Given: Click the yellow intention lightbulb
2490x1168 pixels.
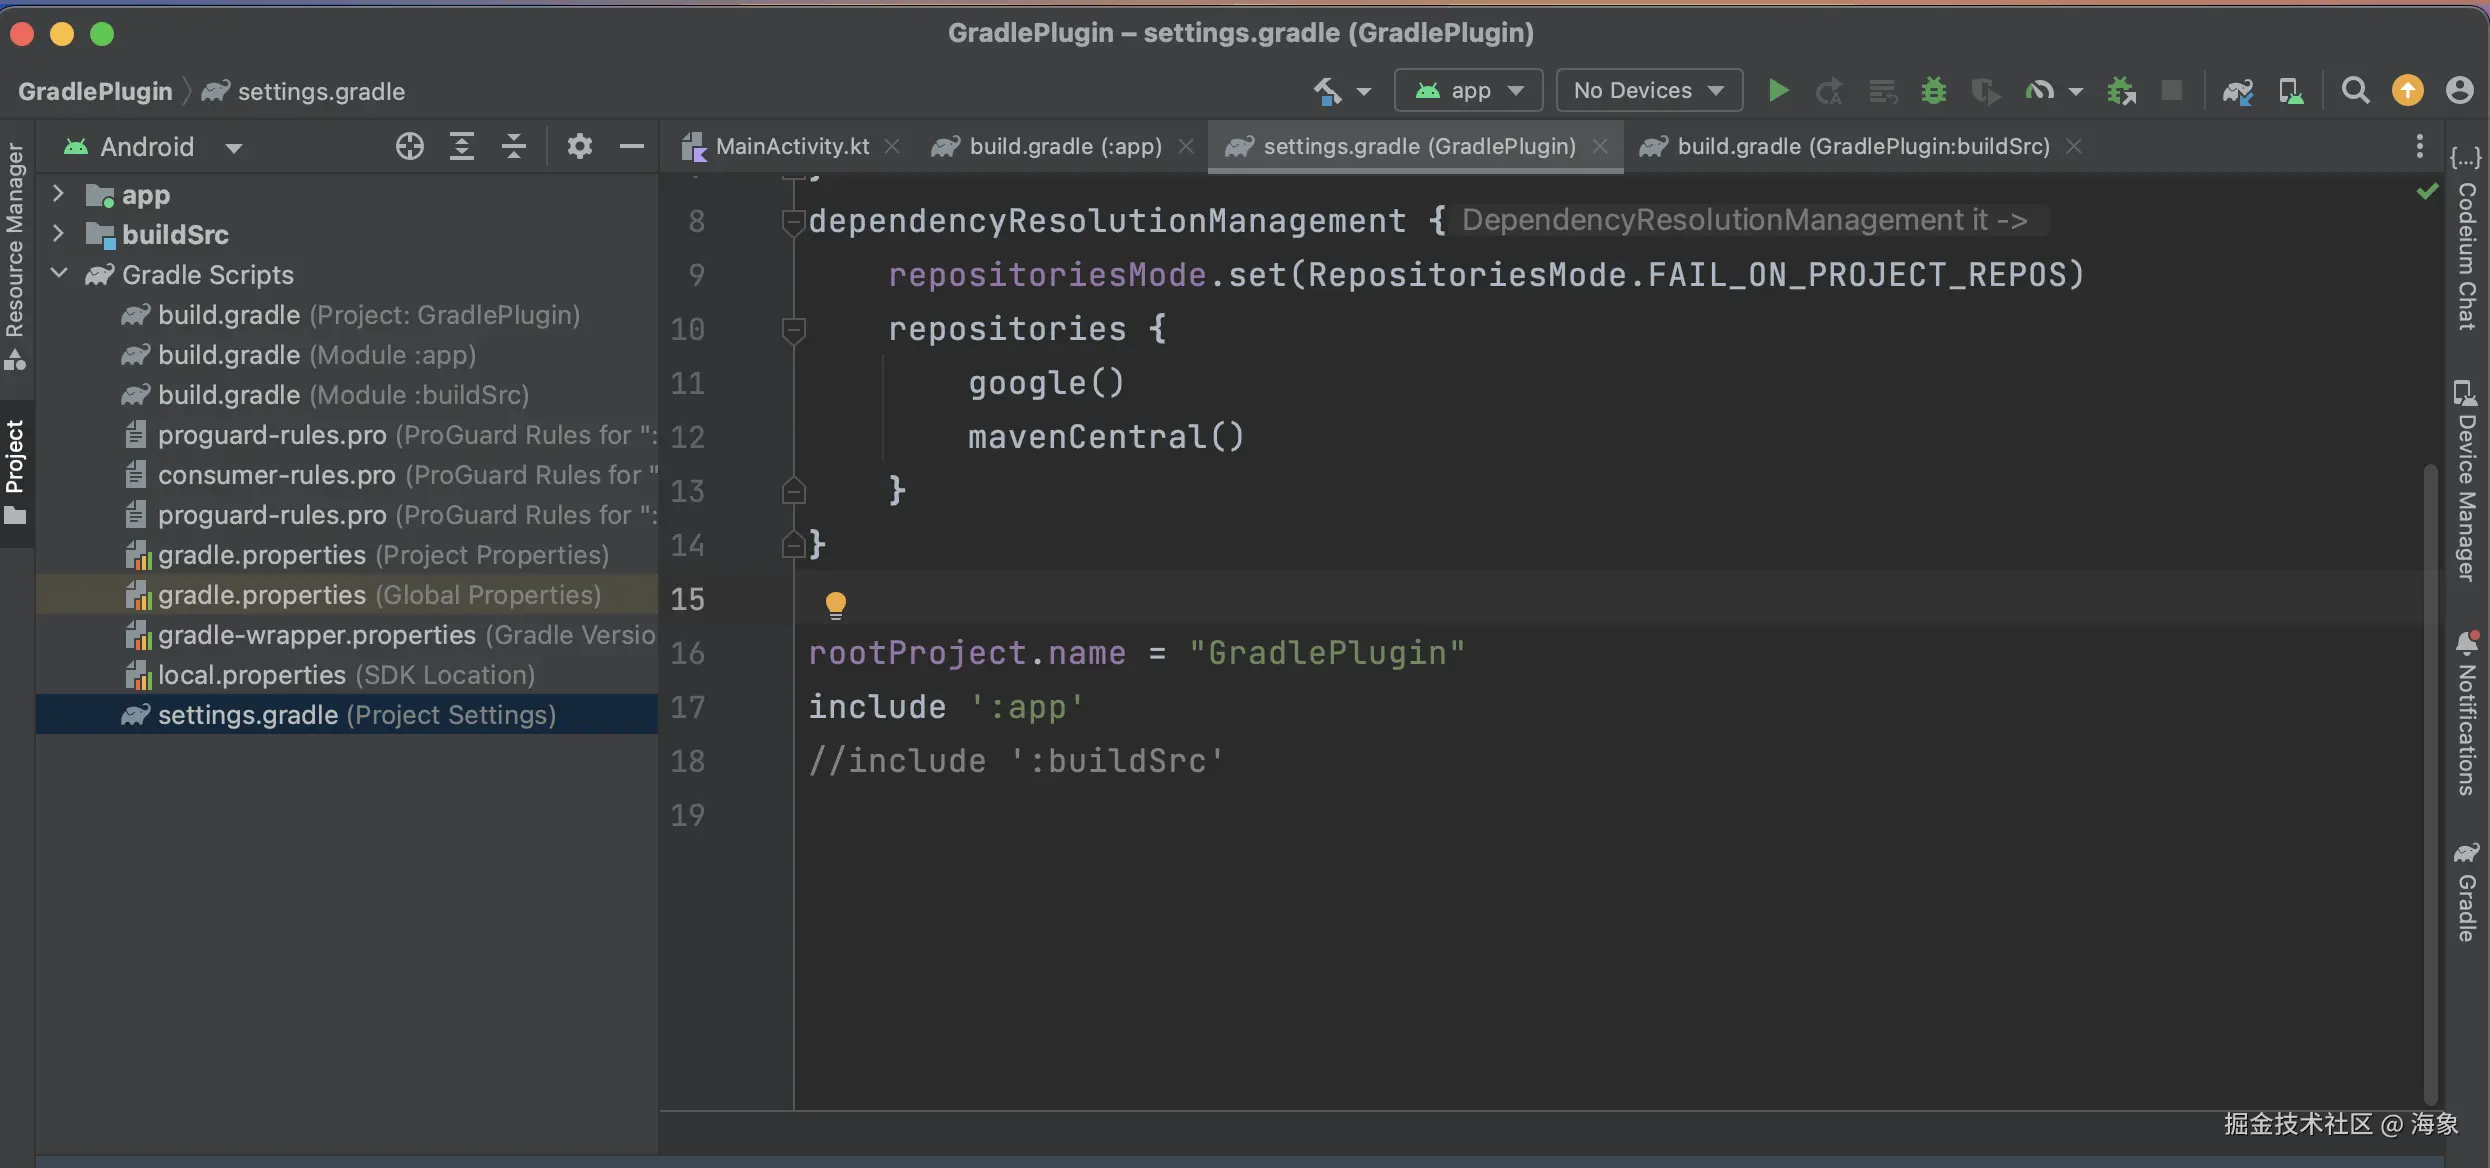Looking at the screenshot, I should [x=835, y=604].
